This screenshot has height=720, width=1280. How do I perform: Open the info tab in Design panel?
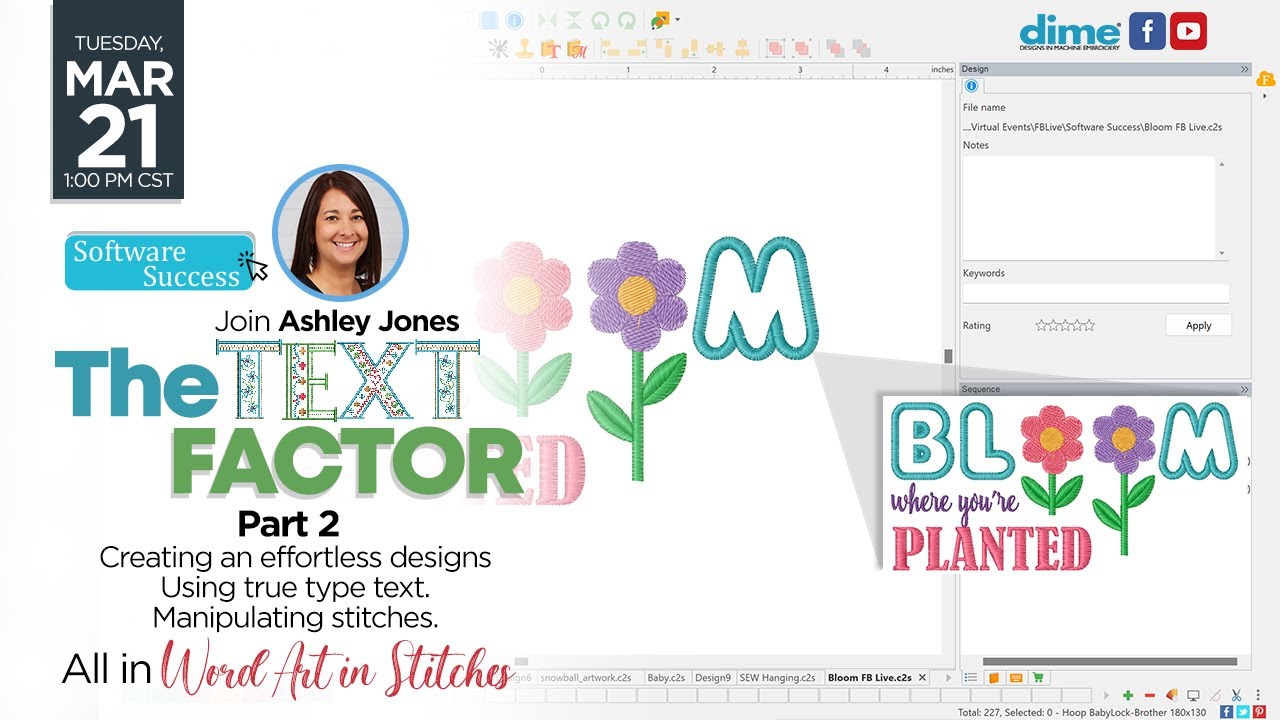[x=970, y=86]
